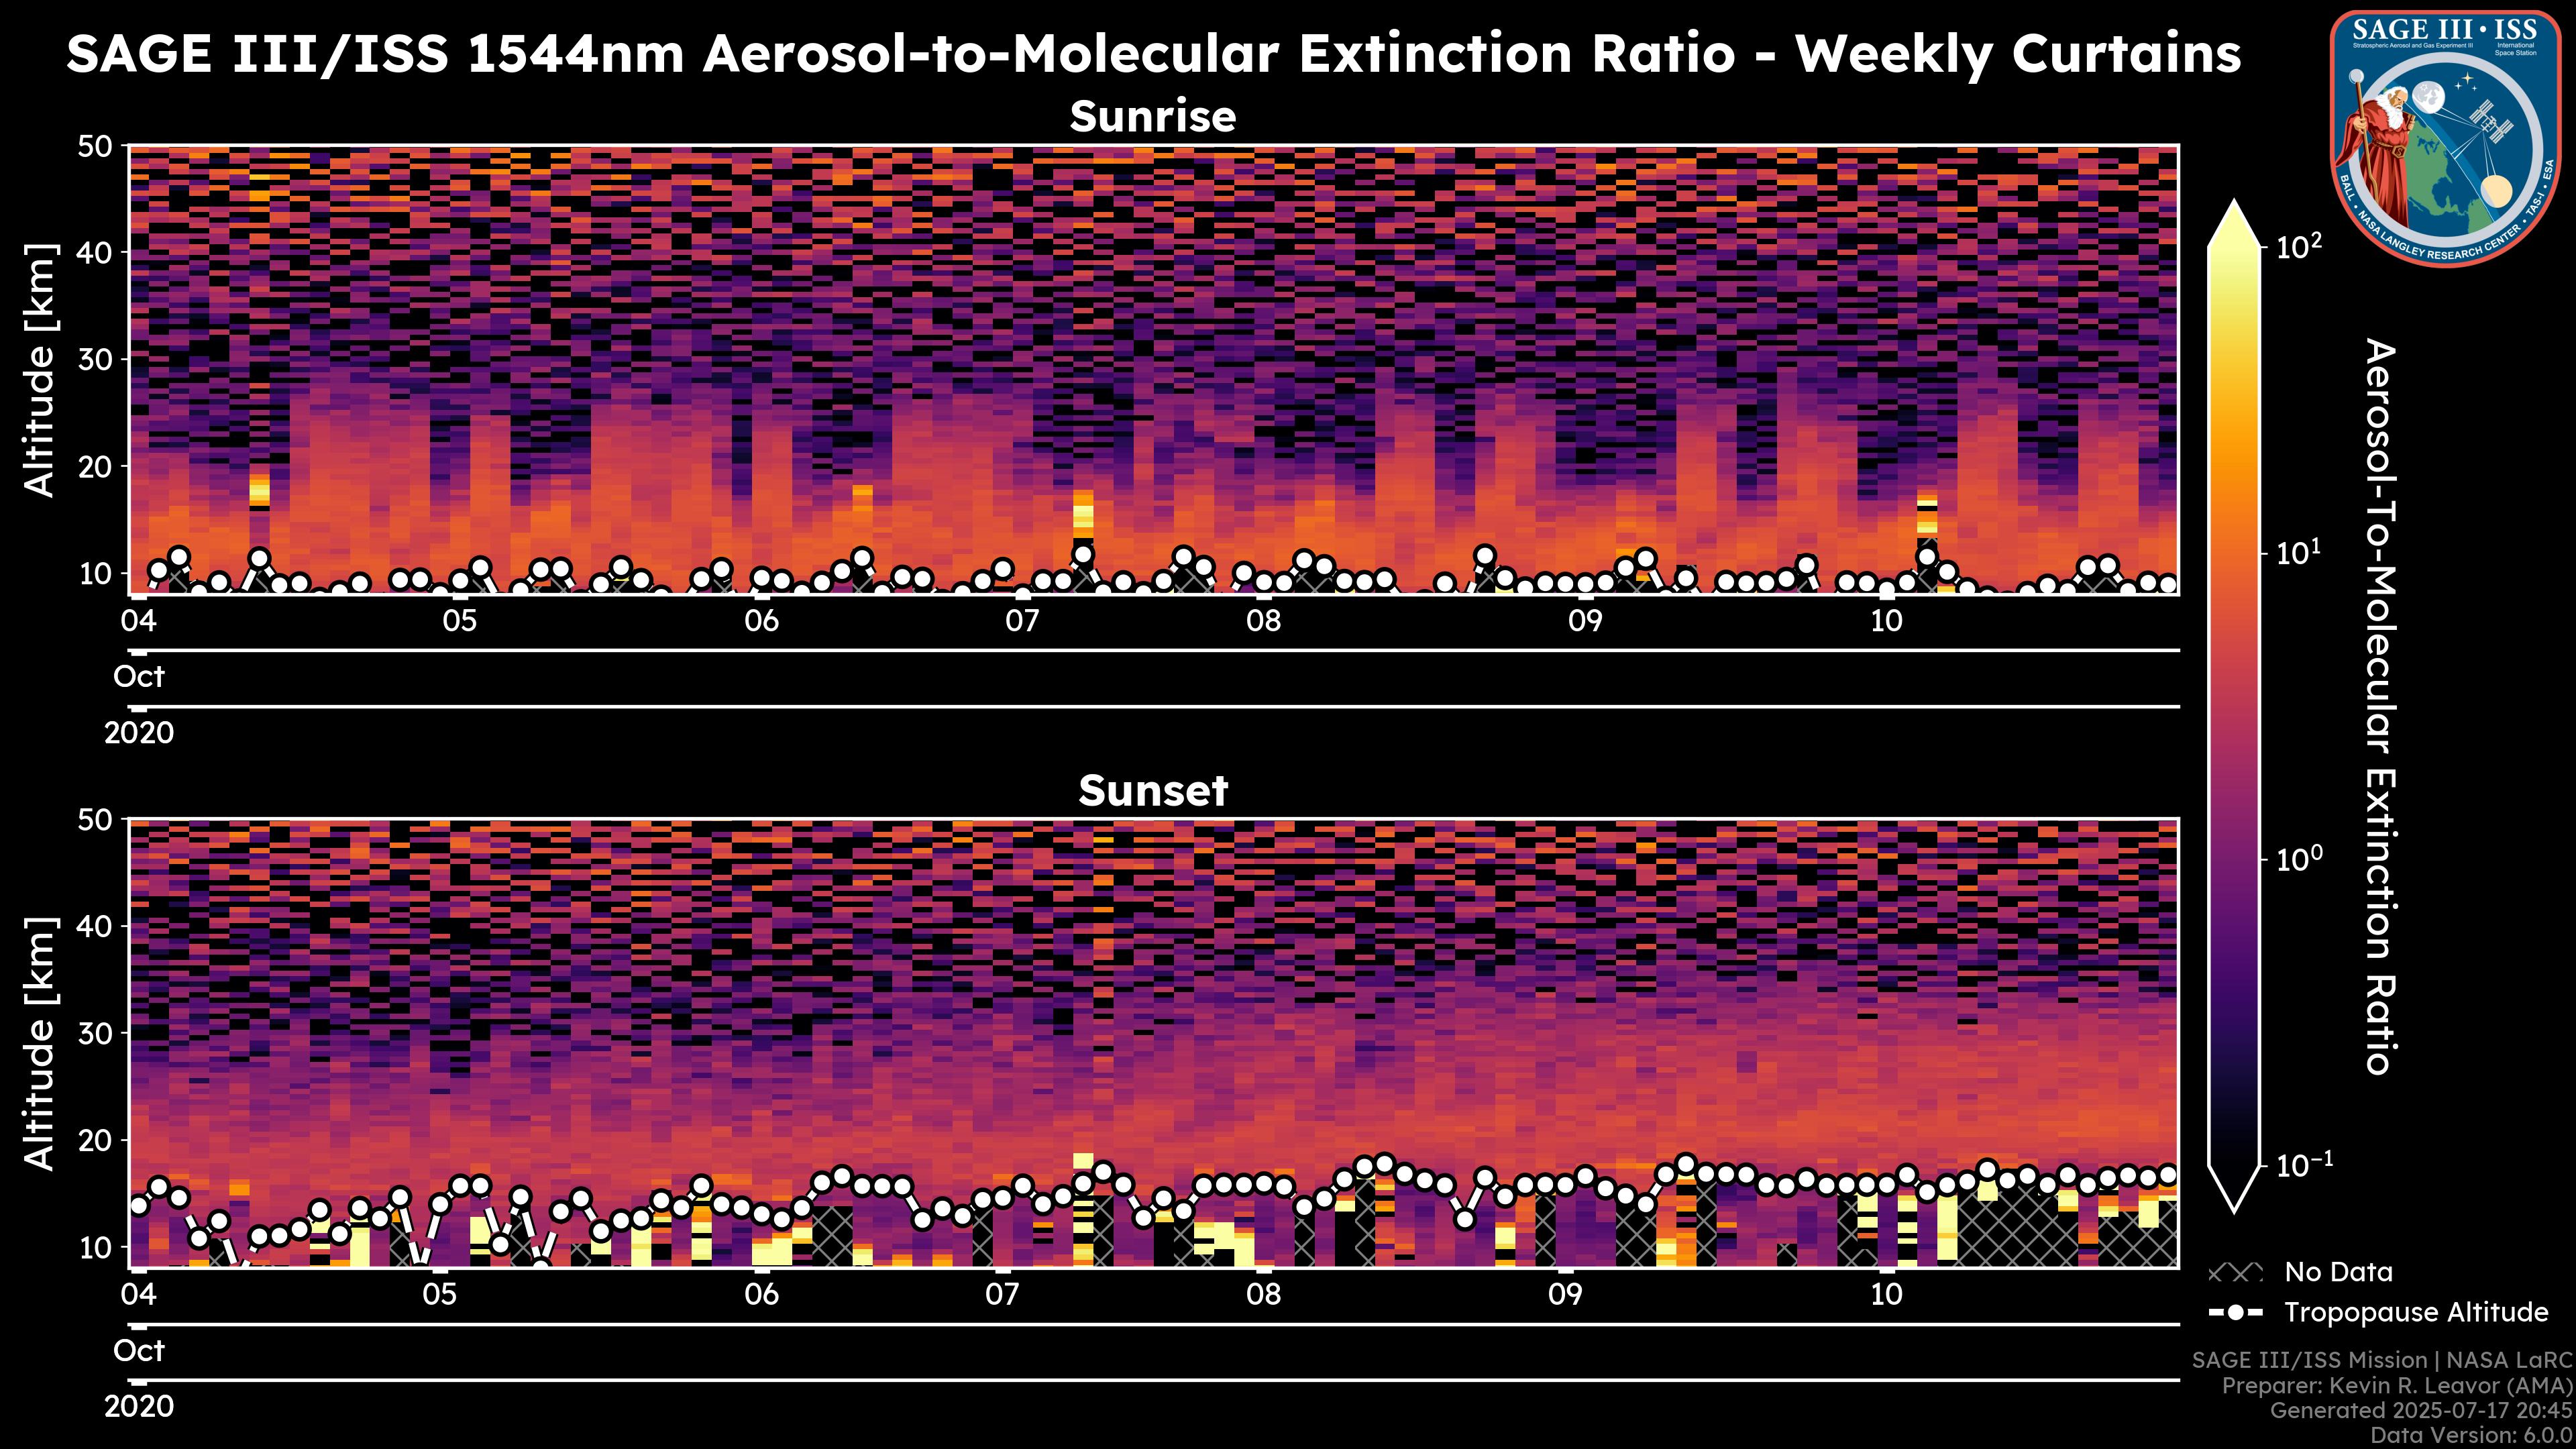Click the 2020 year label under Sunset
The height and width of the screenshot is (1449, 2576).
coord(139,1407)
